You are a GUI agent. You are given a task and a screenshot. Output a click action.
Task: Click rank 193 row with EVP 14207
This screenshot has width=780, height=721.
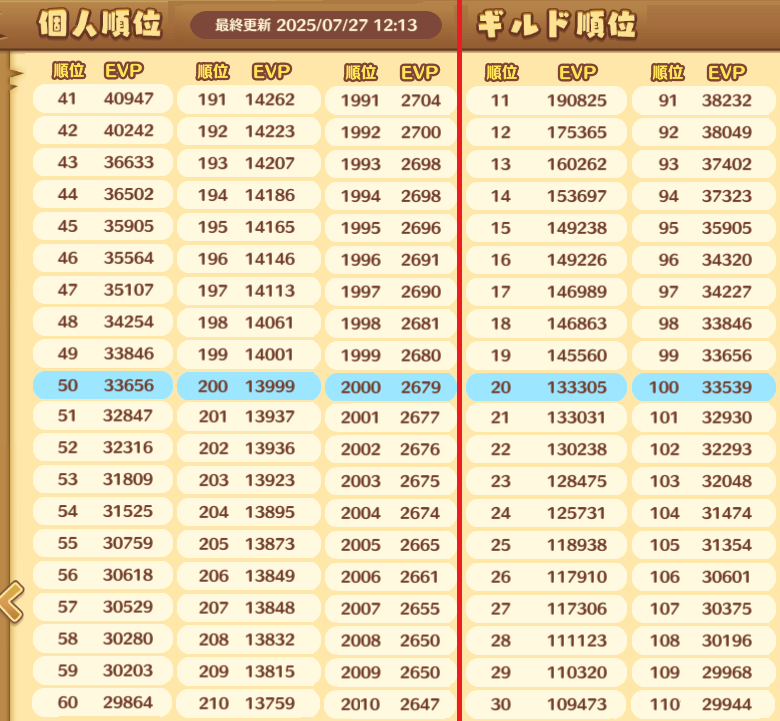pos(249,163)
